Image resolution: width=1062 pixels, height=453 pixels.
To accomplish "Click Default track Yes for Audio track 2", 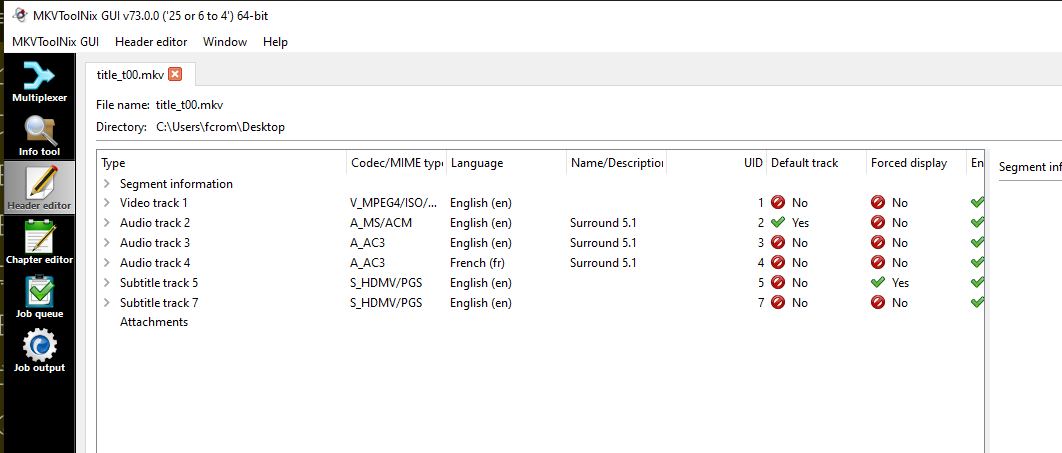I will click(790, 223).
